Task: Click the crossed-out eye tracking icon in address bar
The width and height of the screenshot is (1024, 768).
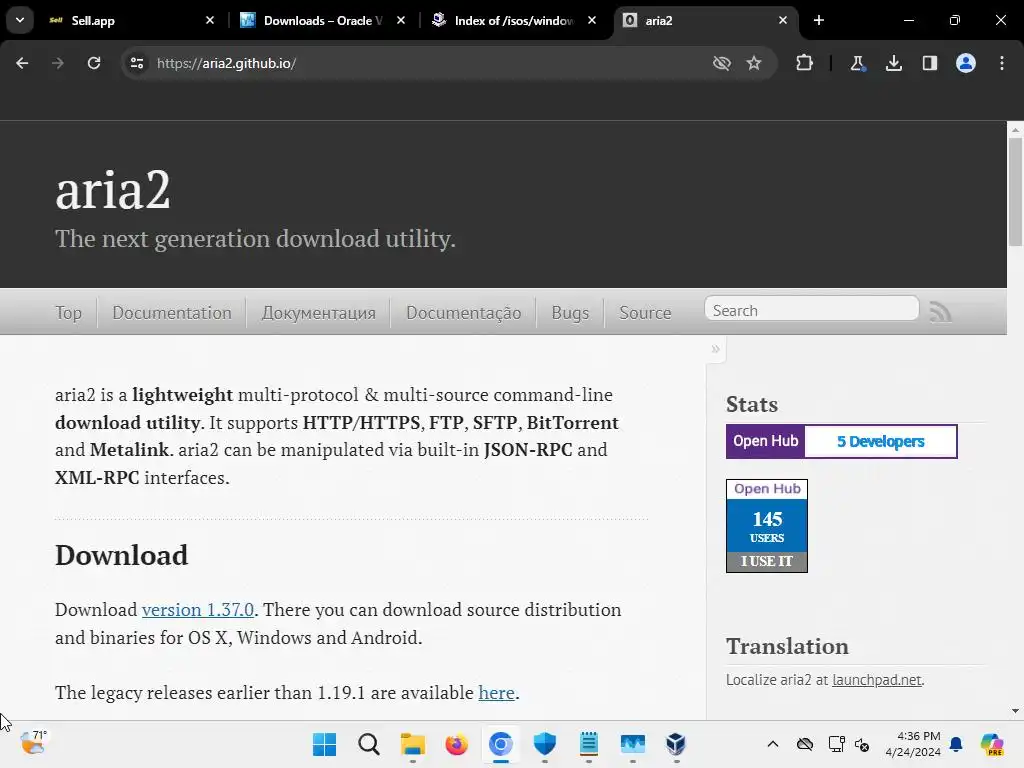Action: pyautogui.click(x=722, y=63)
